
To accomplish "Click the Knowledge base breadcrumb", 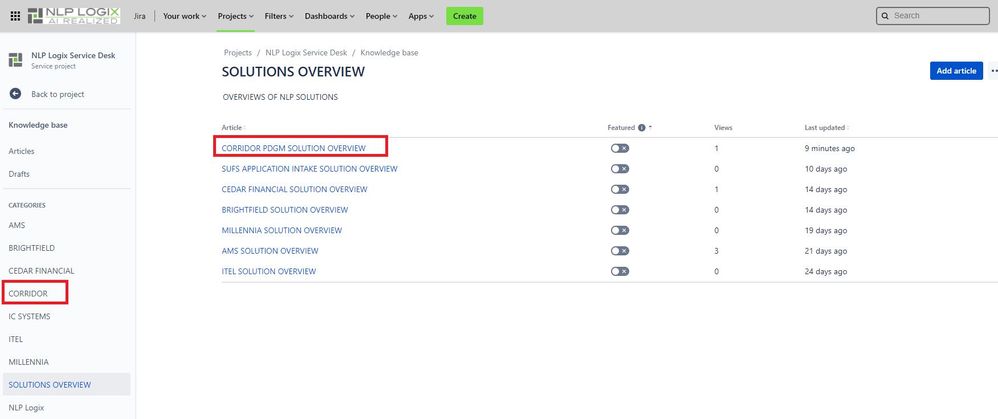I will 390,53.
